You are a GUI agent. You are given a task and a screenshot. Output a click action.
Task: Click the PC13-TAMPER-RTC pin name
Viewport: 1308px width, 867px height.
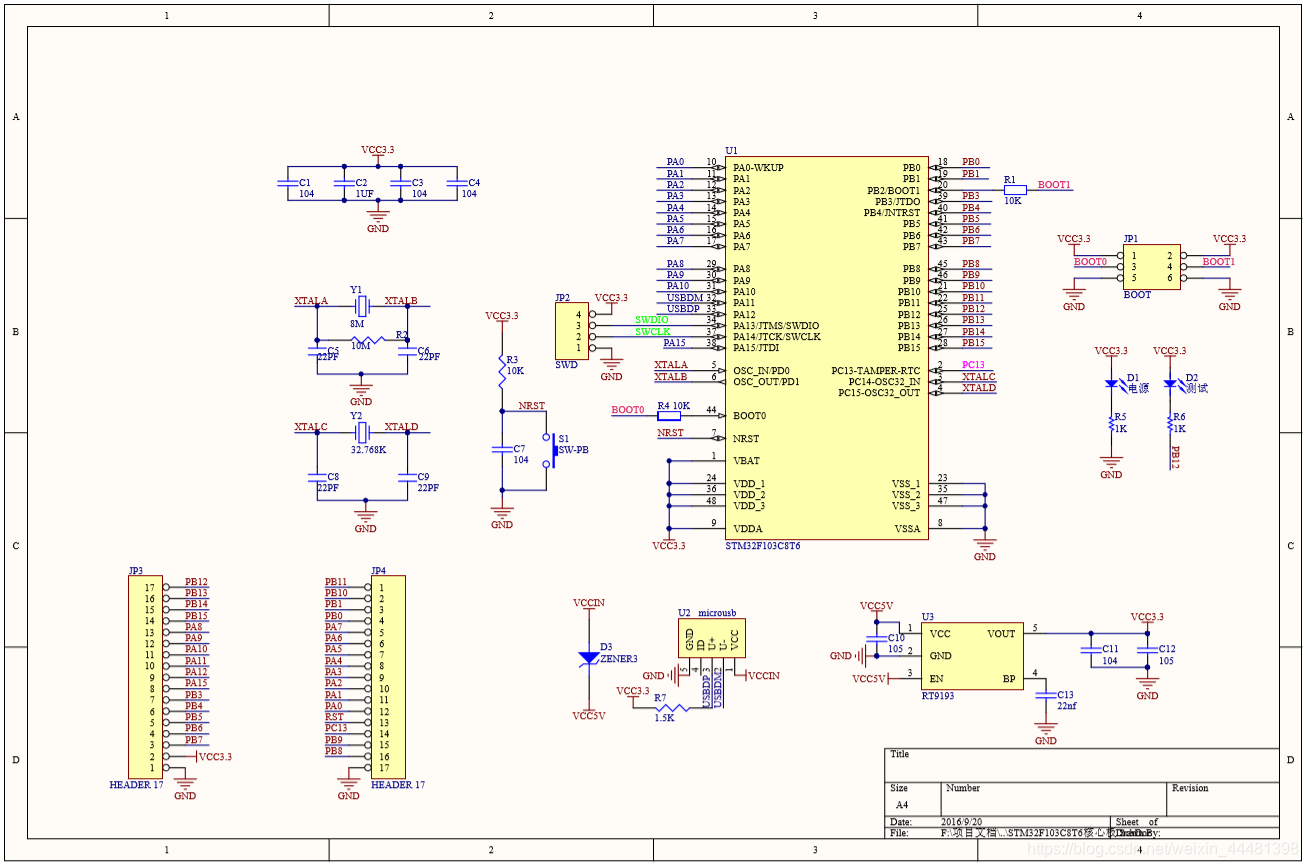(876, 371)
